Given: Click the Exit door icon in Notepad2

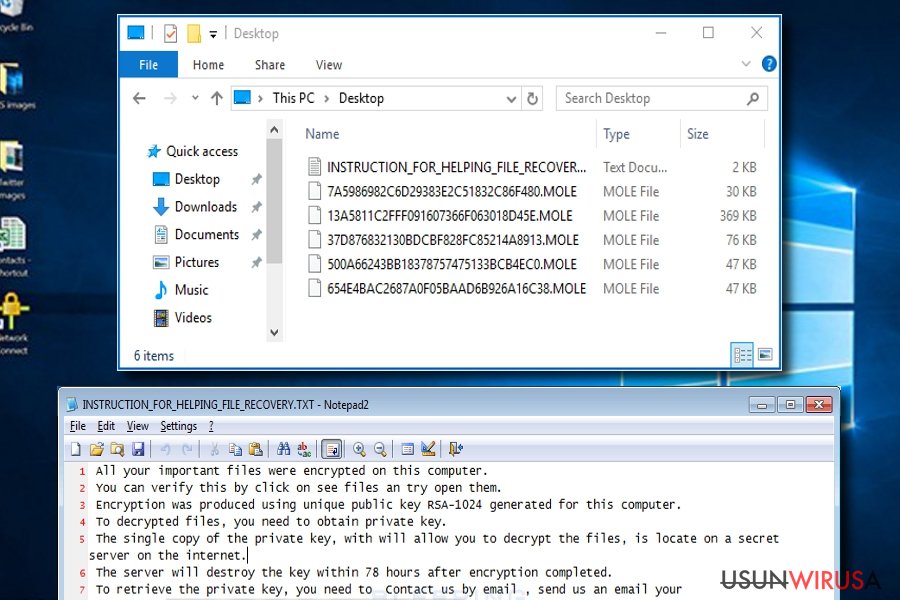Looking at the screenshot, I should click(456, 449).
